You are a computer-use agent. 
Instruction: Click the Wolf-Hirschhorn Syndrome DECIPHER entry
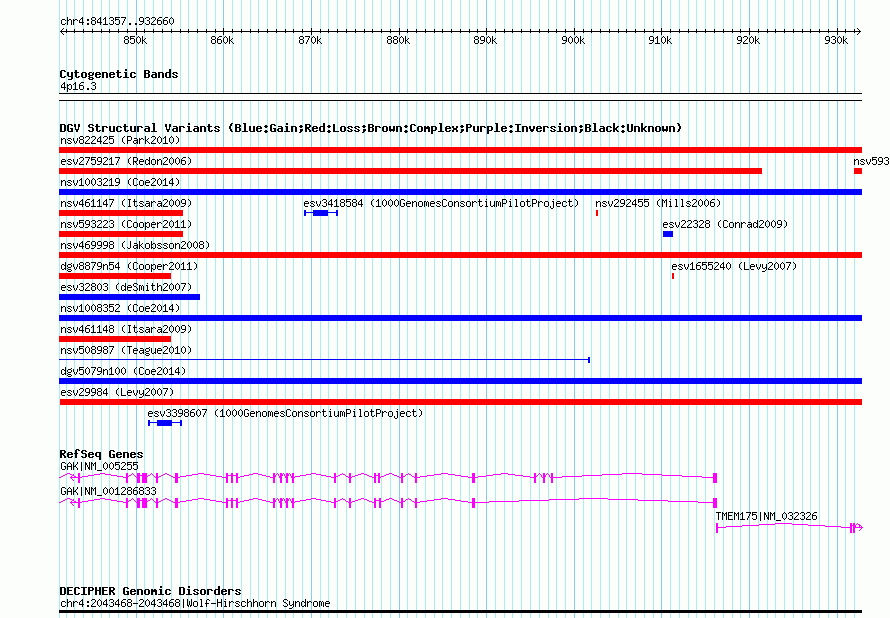coord(195,603)
